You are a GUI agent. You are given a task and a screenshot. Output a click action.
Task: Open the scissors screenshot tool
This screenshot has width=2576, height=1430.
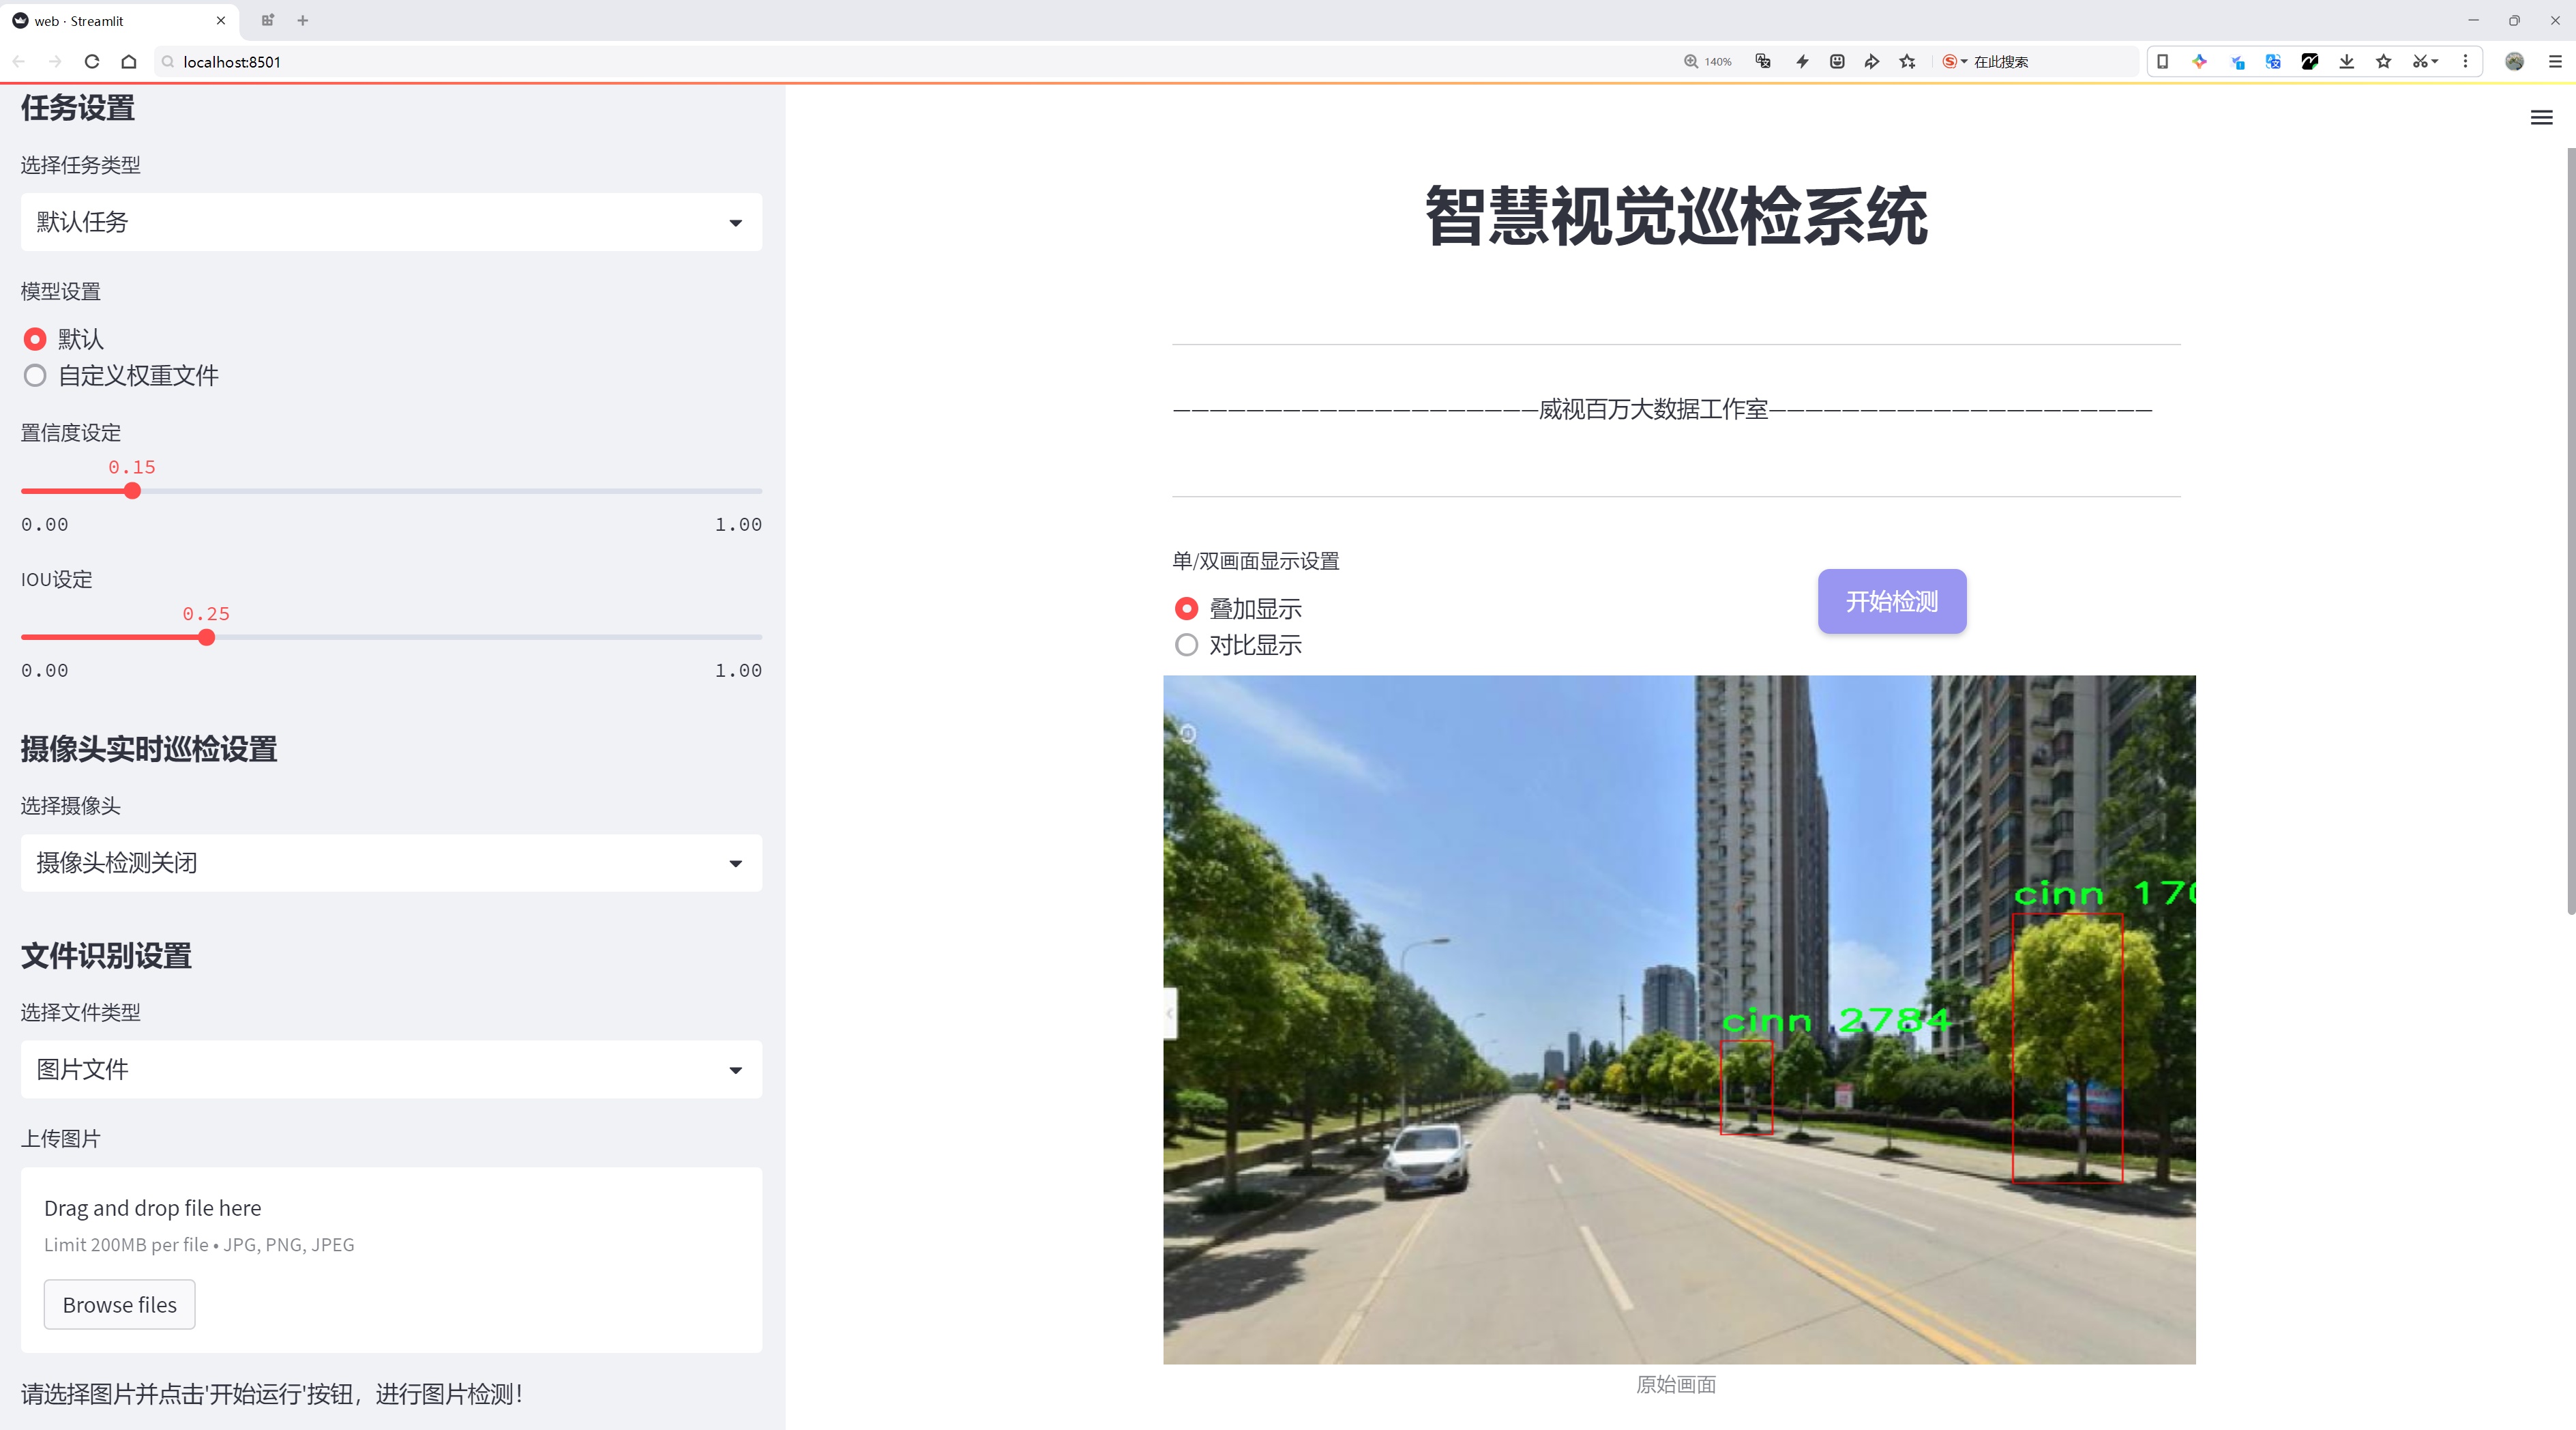(x=2419, y=62)
